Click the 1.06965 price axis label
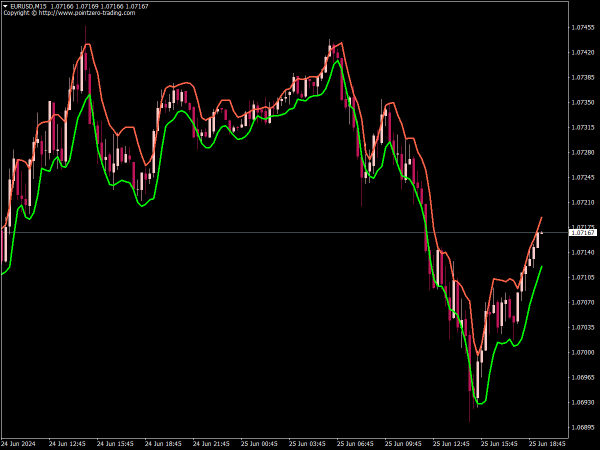 pos(583,377)
